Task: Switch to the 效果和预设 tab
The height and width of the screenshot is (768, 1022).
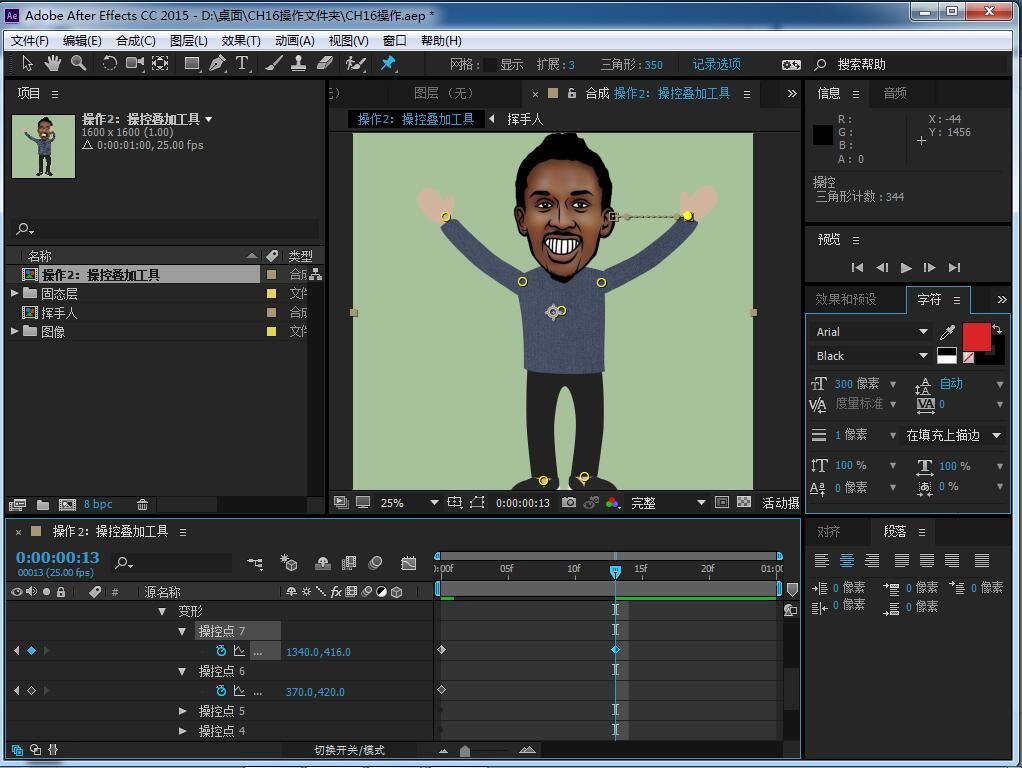Action: (845, 299)
